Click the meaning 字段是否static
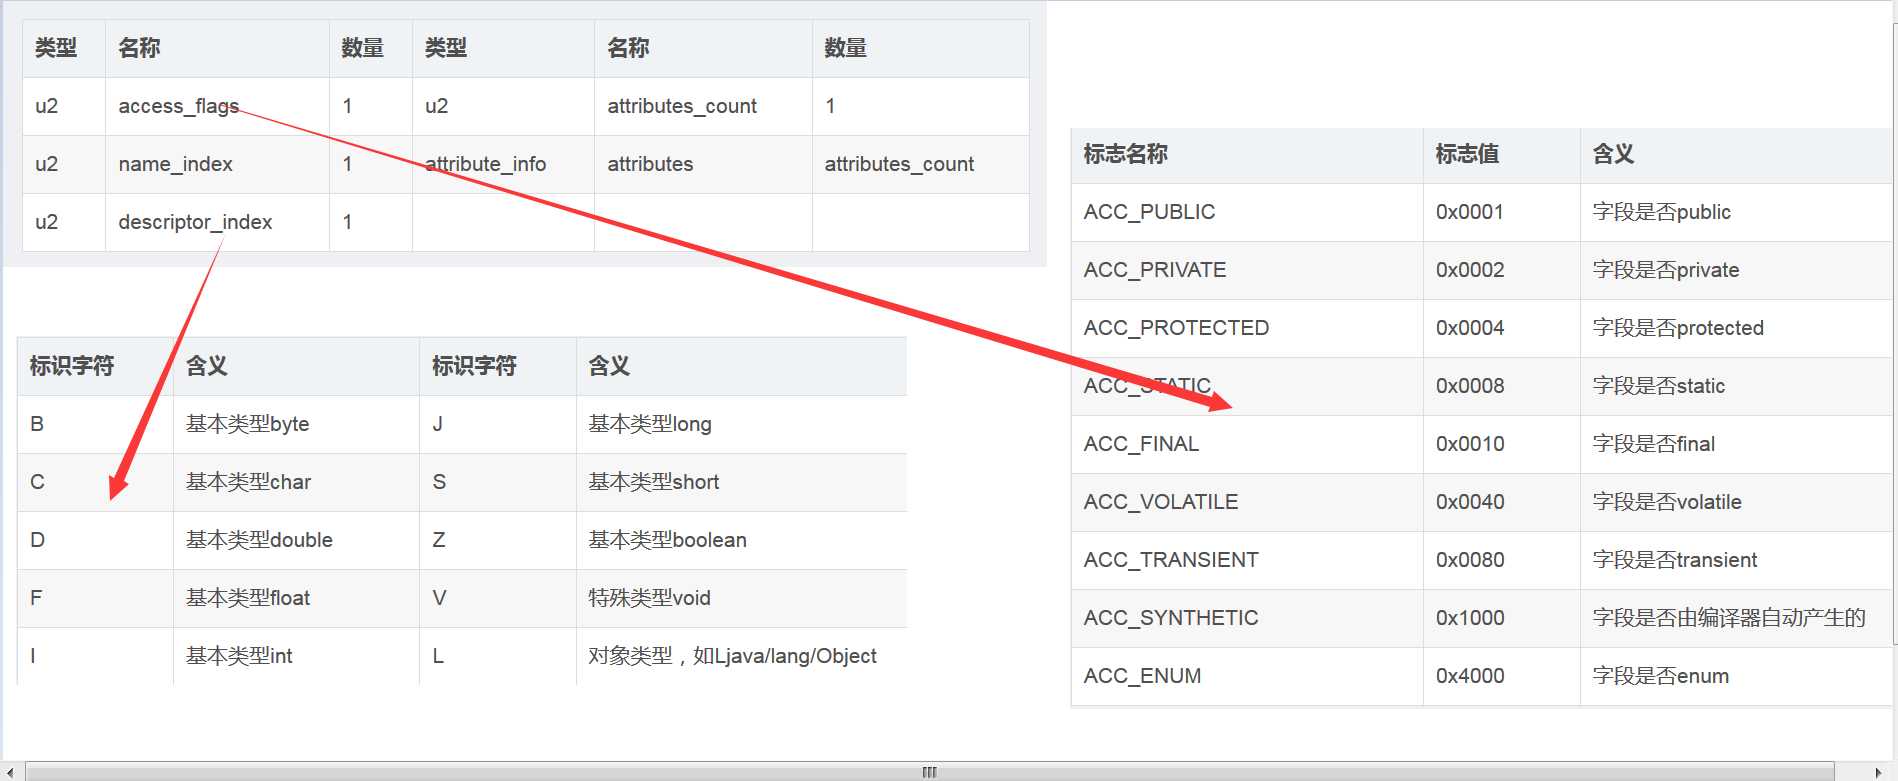 coord(1658,386)
